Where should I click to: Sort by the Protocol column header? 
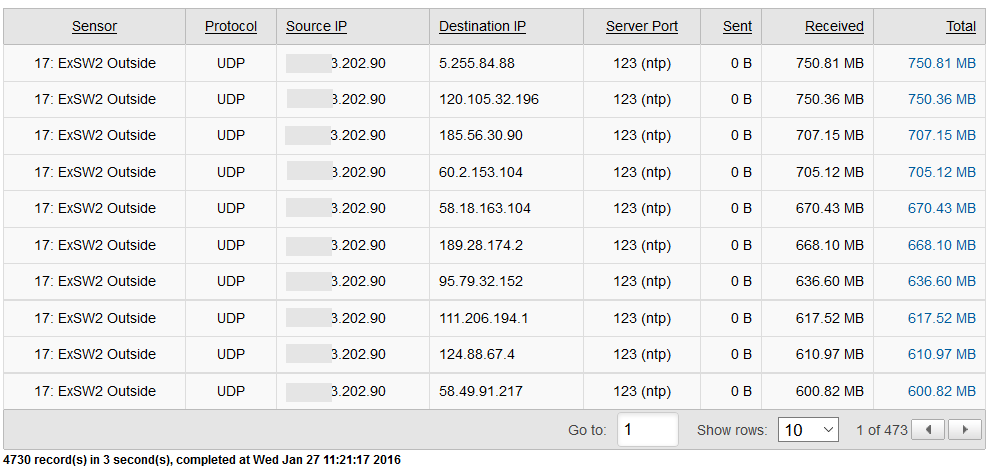point(231,27)
